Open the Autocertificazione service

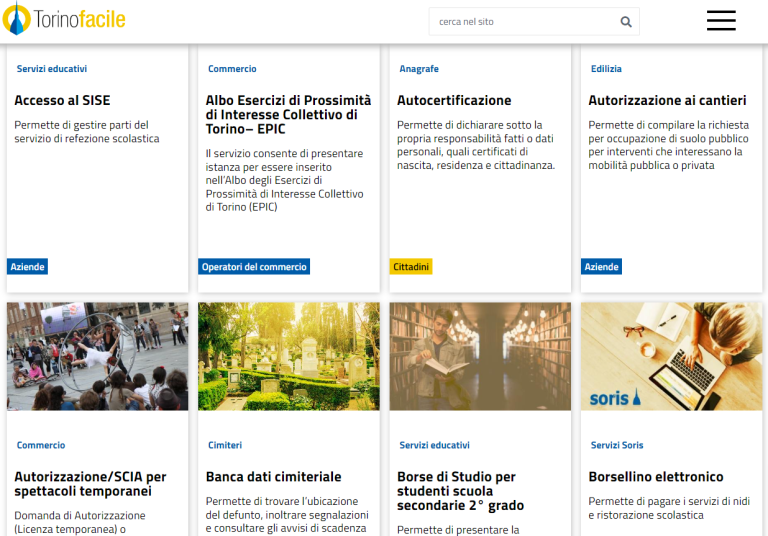click(453, 101)
